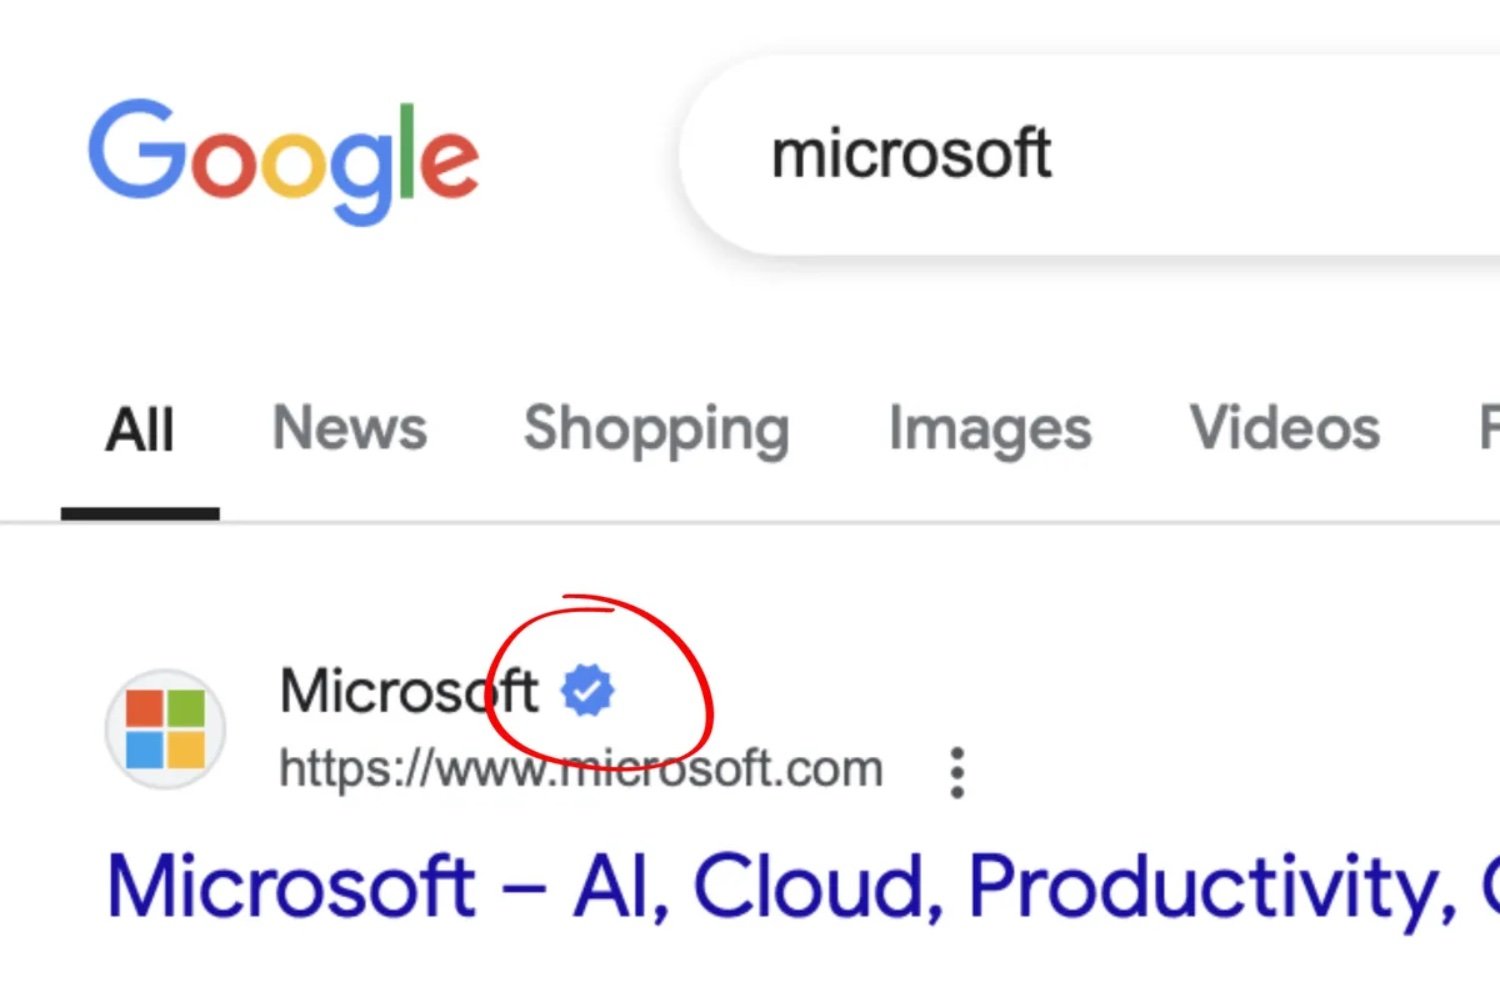1500x1000 pixels.
Task: Click the Microsoft site name text
Action: (409, 691)
